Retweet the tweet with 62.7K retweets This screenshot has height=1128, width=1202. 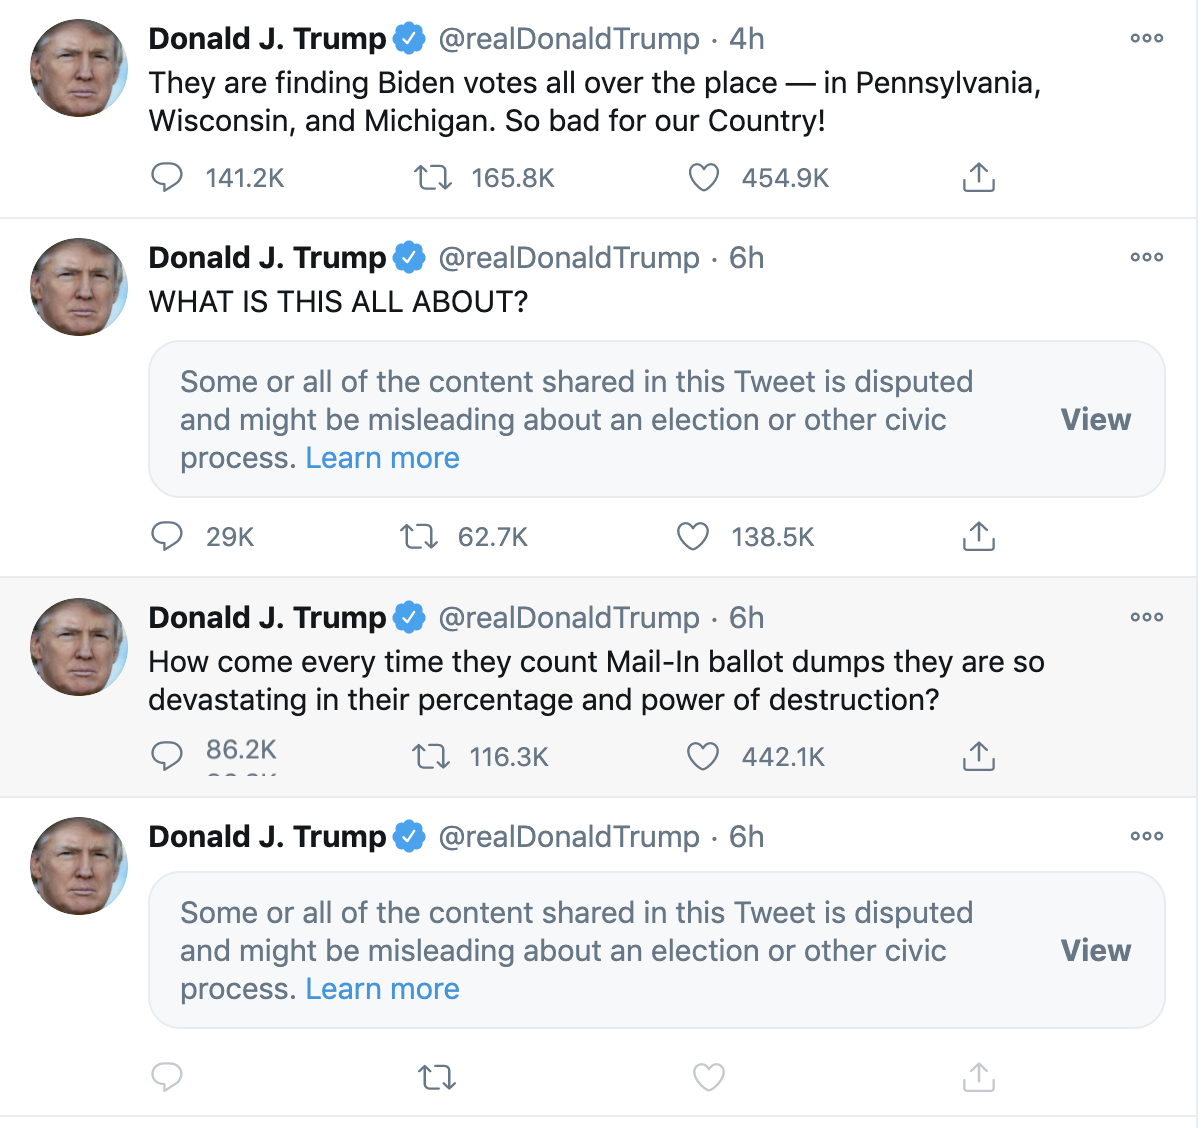click(x=419, y=537)
